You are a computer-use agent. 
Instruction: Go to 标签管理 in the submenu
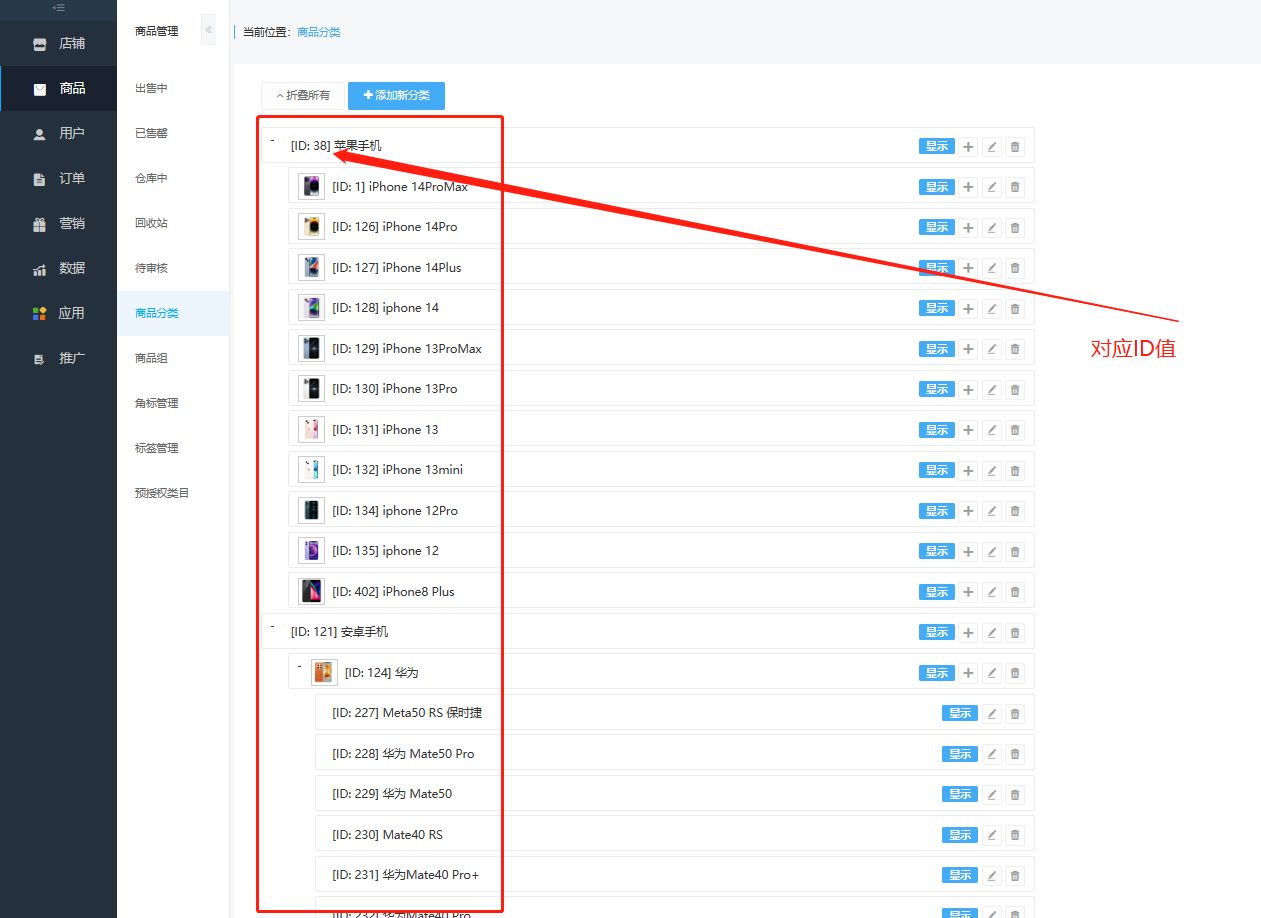pos(156,448)
